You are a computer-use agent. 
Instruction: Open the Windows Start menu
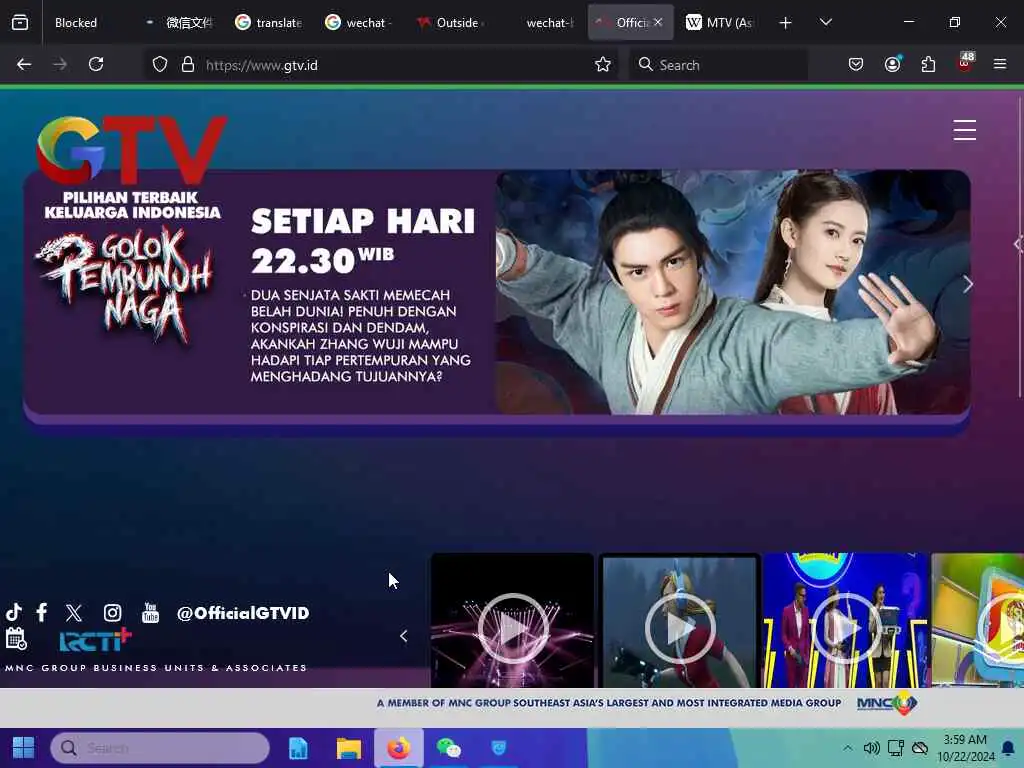coord(24,748)
